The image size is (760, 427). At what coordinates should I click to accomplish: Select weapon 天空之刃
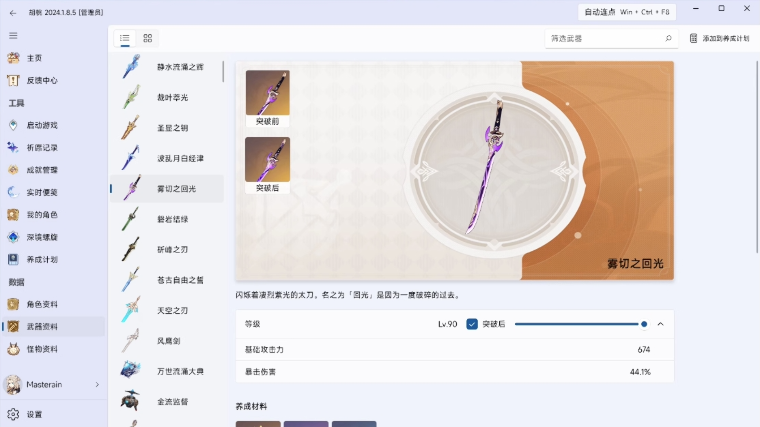pos(167,311)
